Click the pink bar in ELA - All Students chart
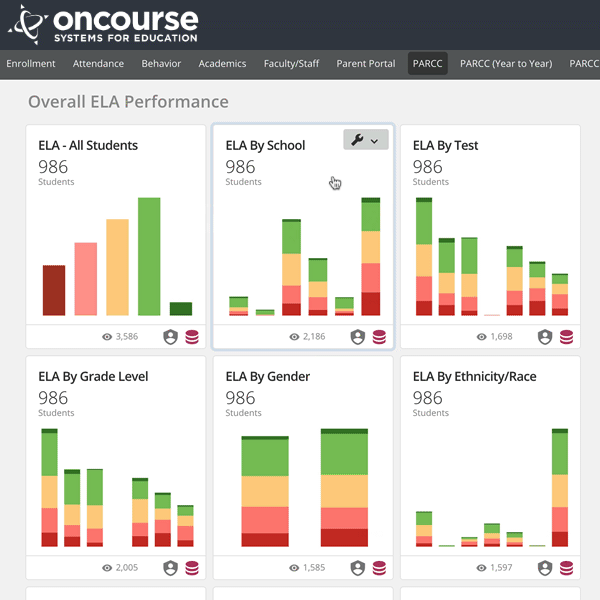Image resolution: width=600 pixels, height=600 pixels. [x=86, y=279]
